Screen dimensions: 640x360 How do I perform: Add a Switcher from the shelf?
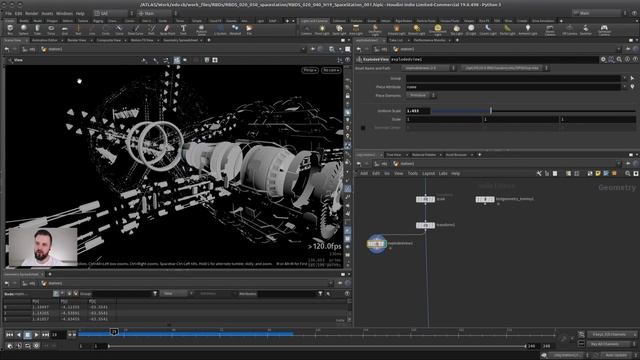tap(585, 29)
